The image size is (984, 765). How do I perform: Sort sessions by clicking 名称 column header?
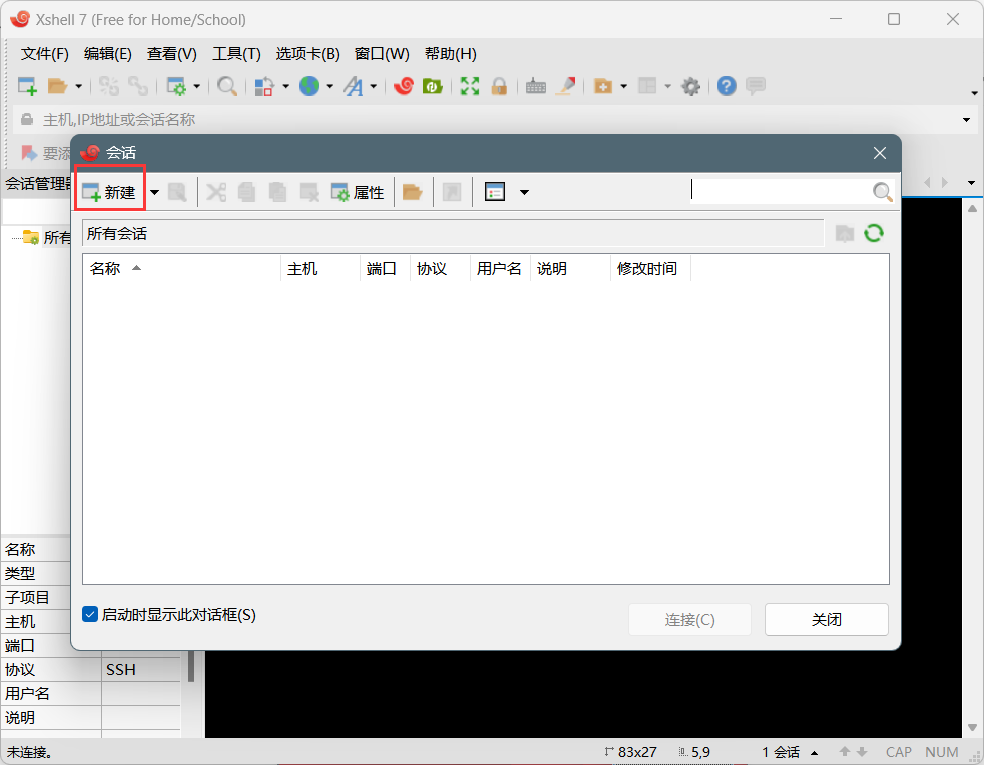(106, 268)
